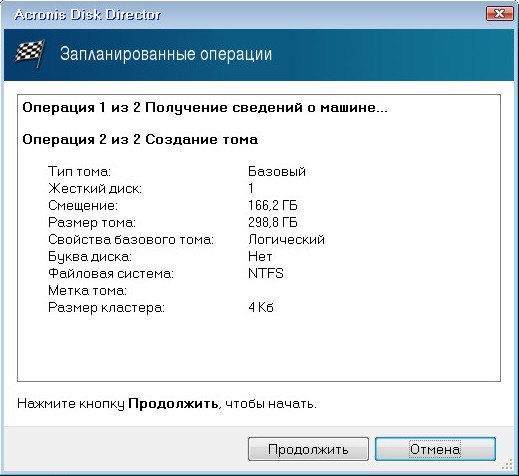Image resolution: width=519 pixels, height=476 pixels.
Task: Select the 'Операция 2 из 2 Создание тома' line
Action: pyautogui.click(x=140, y=139)
